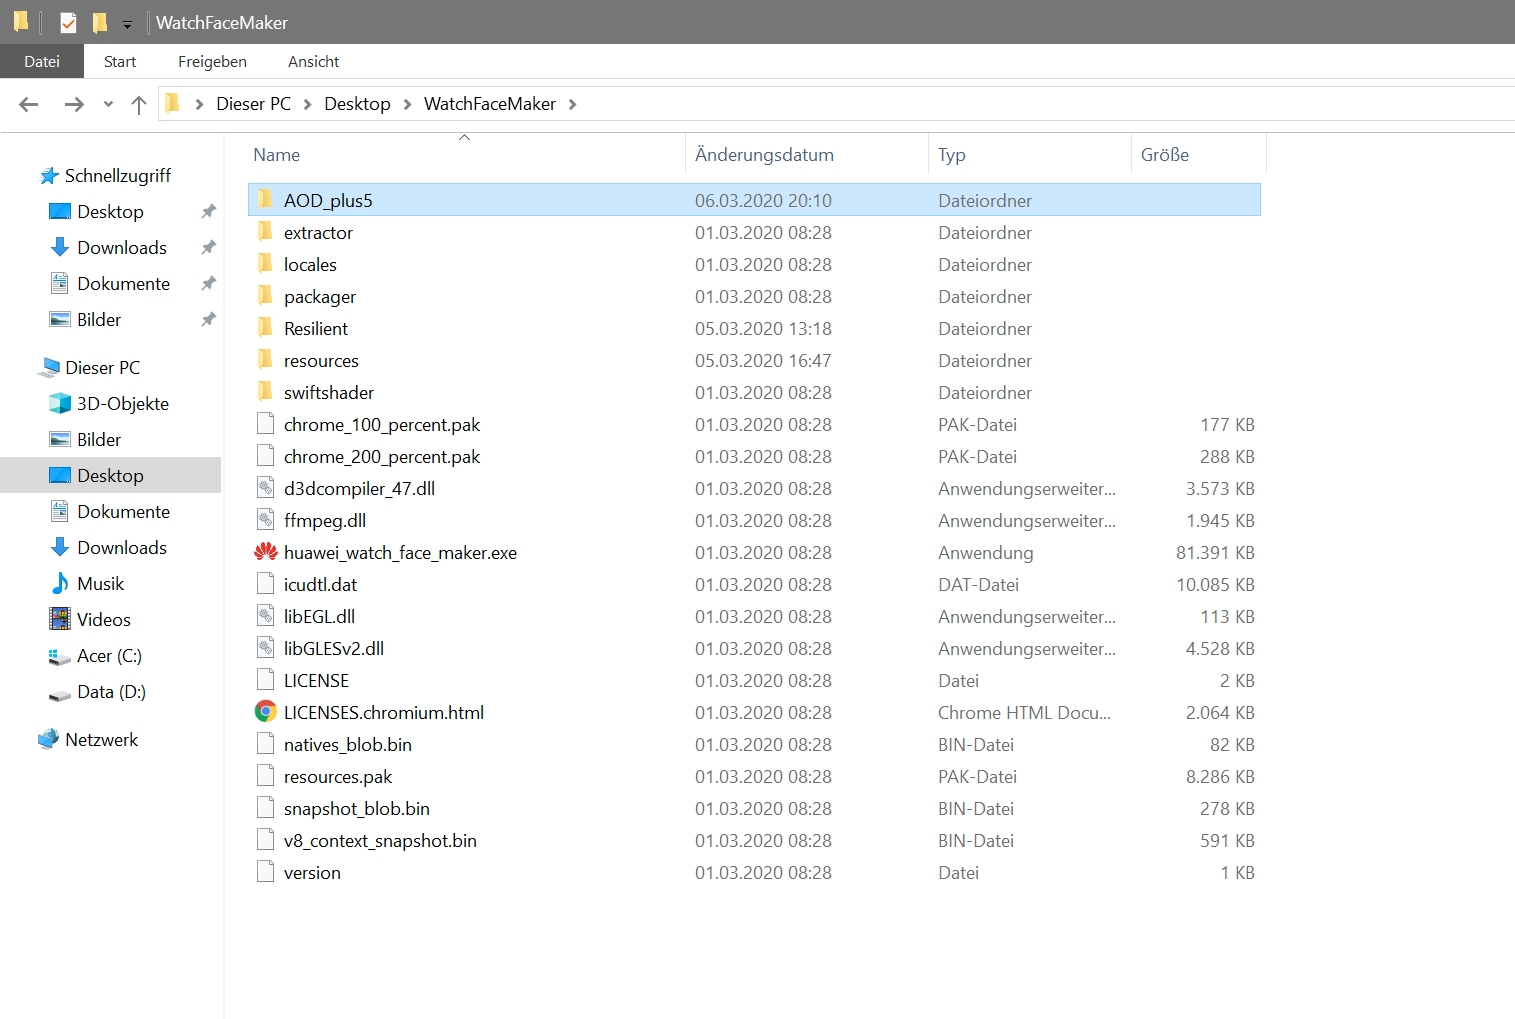
Task: Switch to the Ansicht ribbon tab
Action: [314, 61]
